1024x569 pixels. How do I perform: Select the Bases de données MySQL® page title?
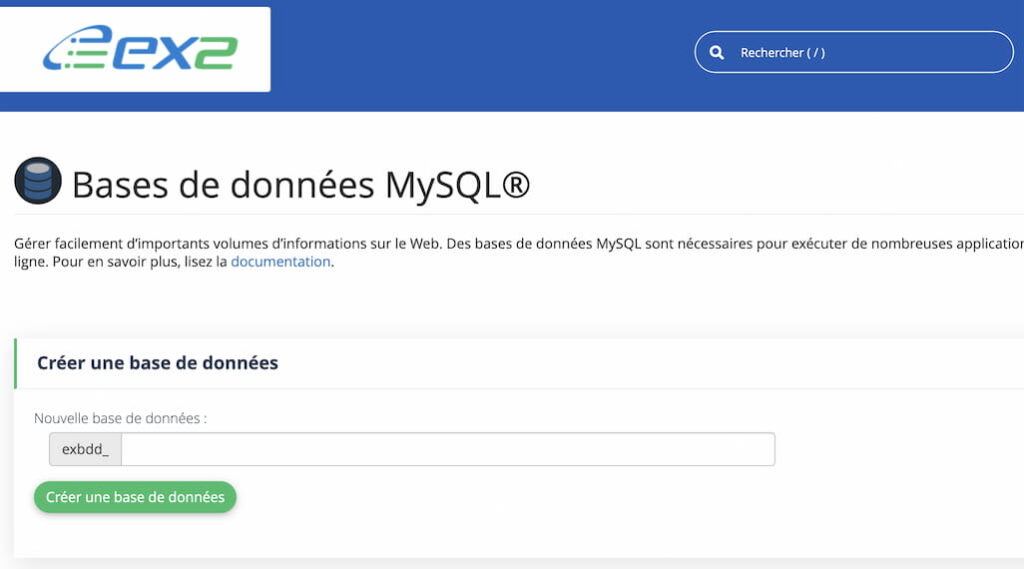point(300,184)
